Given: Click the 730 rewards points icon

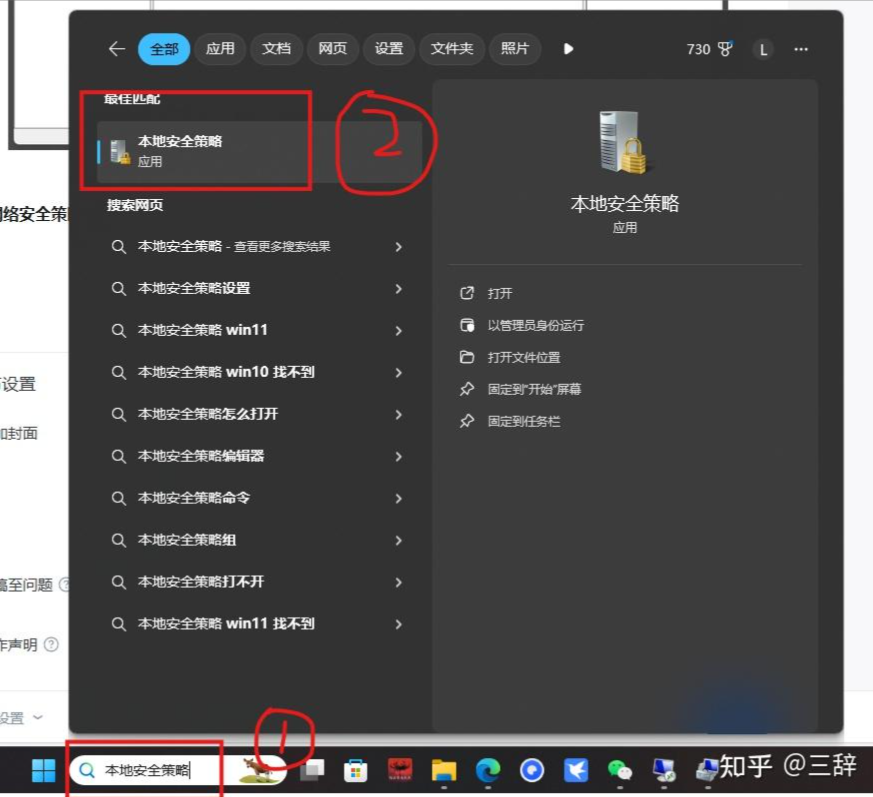Looking at the screenshot, I should tap(711, 49).
